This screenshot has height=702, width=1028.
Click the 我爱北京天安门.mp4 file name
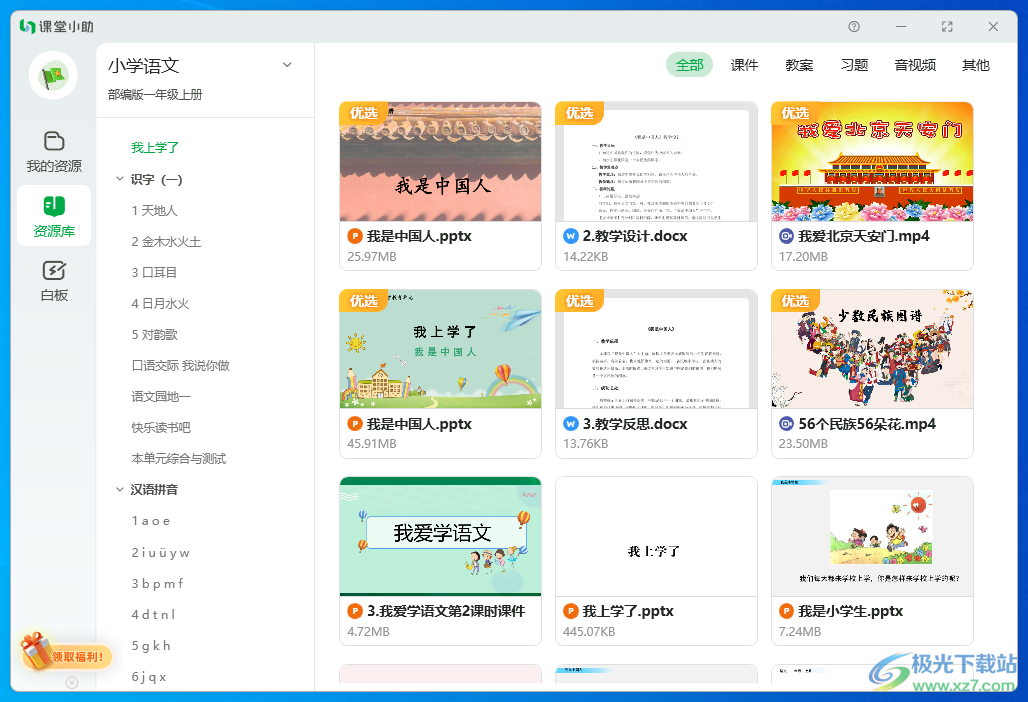coord(863,236)
